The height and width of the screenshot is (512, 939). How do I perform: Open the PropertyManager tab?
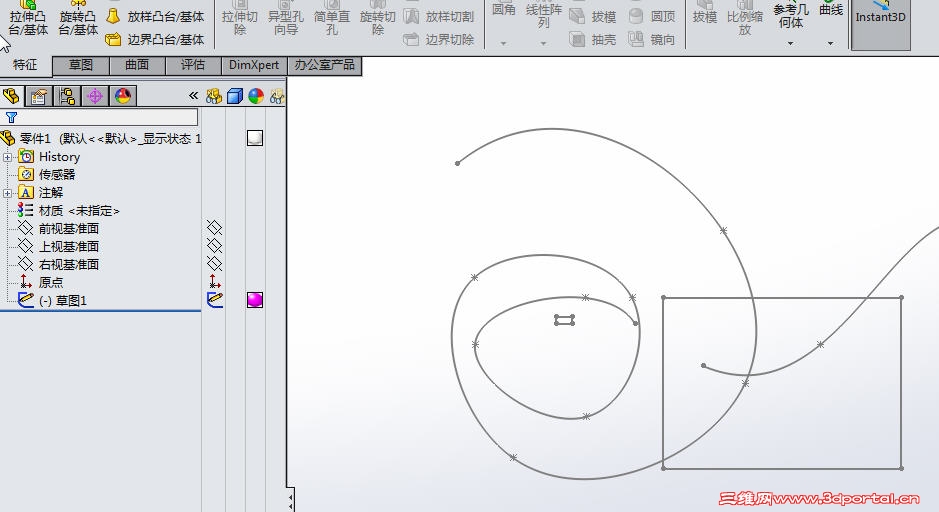39,96
